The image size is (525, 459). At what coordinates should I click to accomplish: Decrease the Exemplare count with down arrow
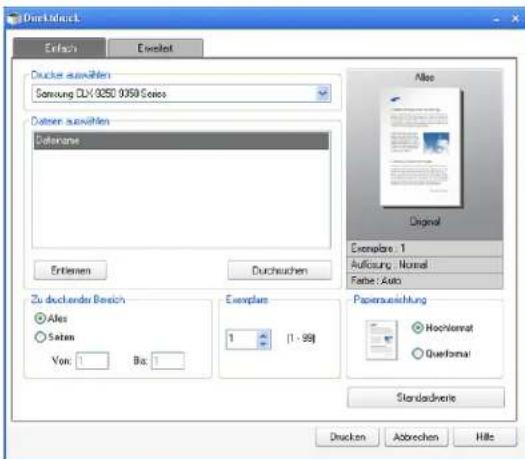tap(264, 344)
